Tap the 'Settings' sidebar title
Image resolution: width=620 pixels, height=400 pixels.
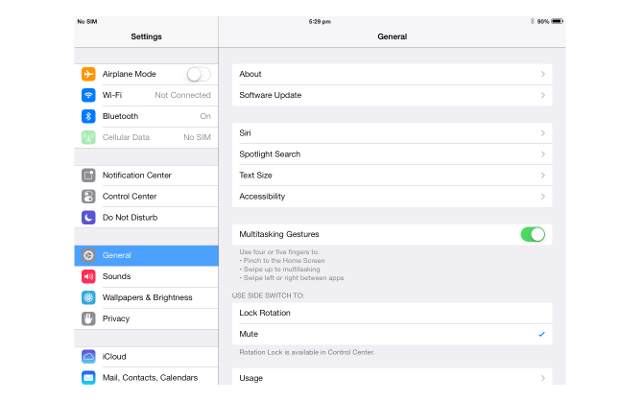click(x=146, y=36)
